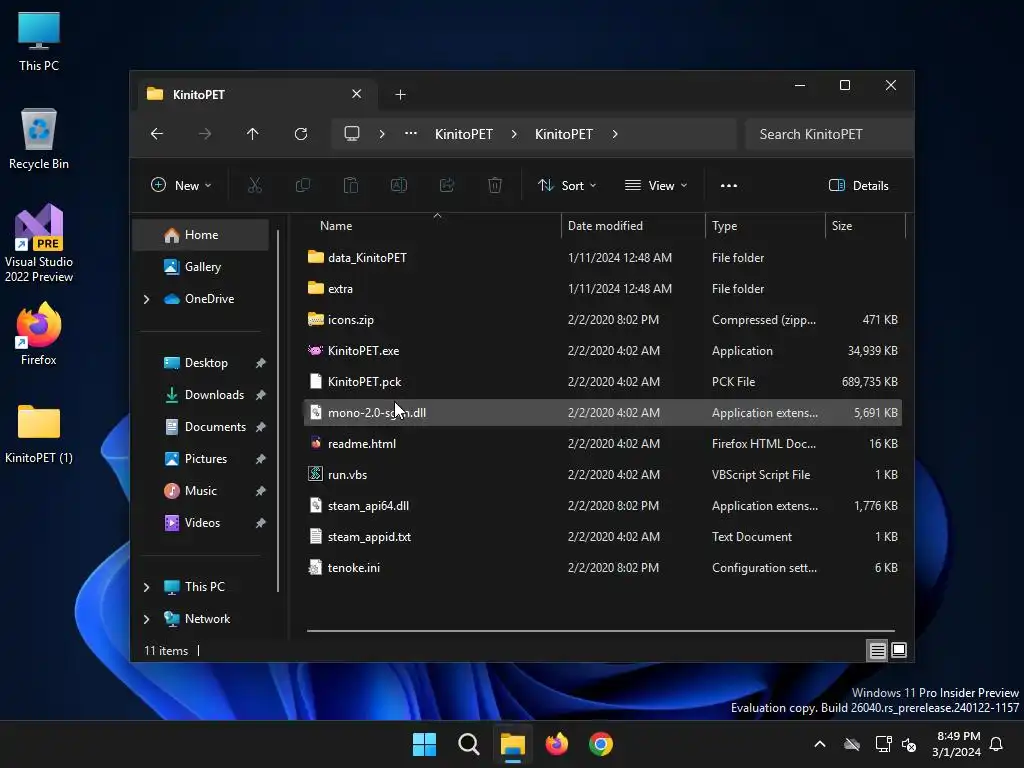Click chevron between the KinitoPET breadcrumbs
1024x768 pixels.
click(x=514, y=134)
